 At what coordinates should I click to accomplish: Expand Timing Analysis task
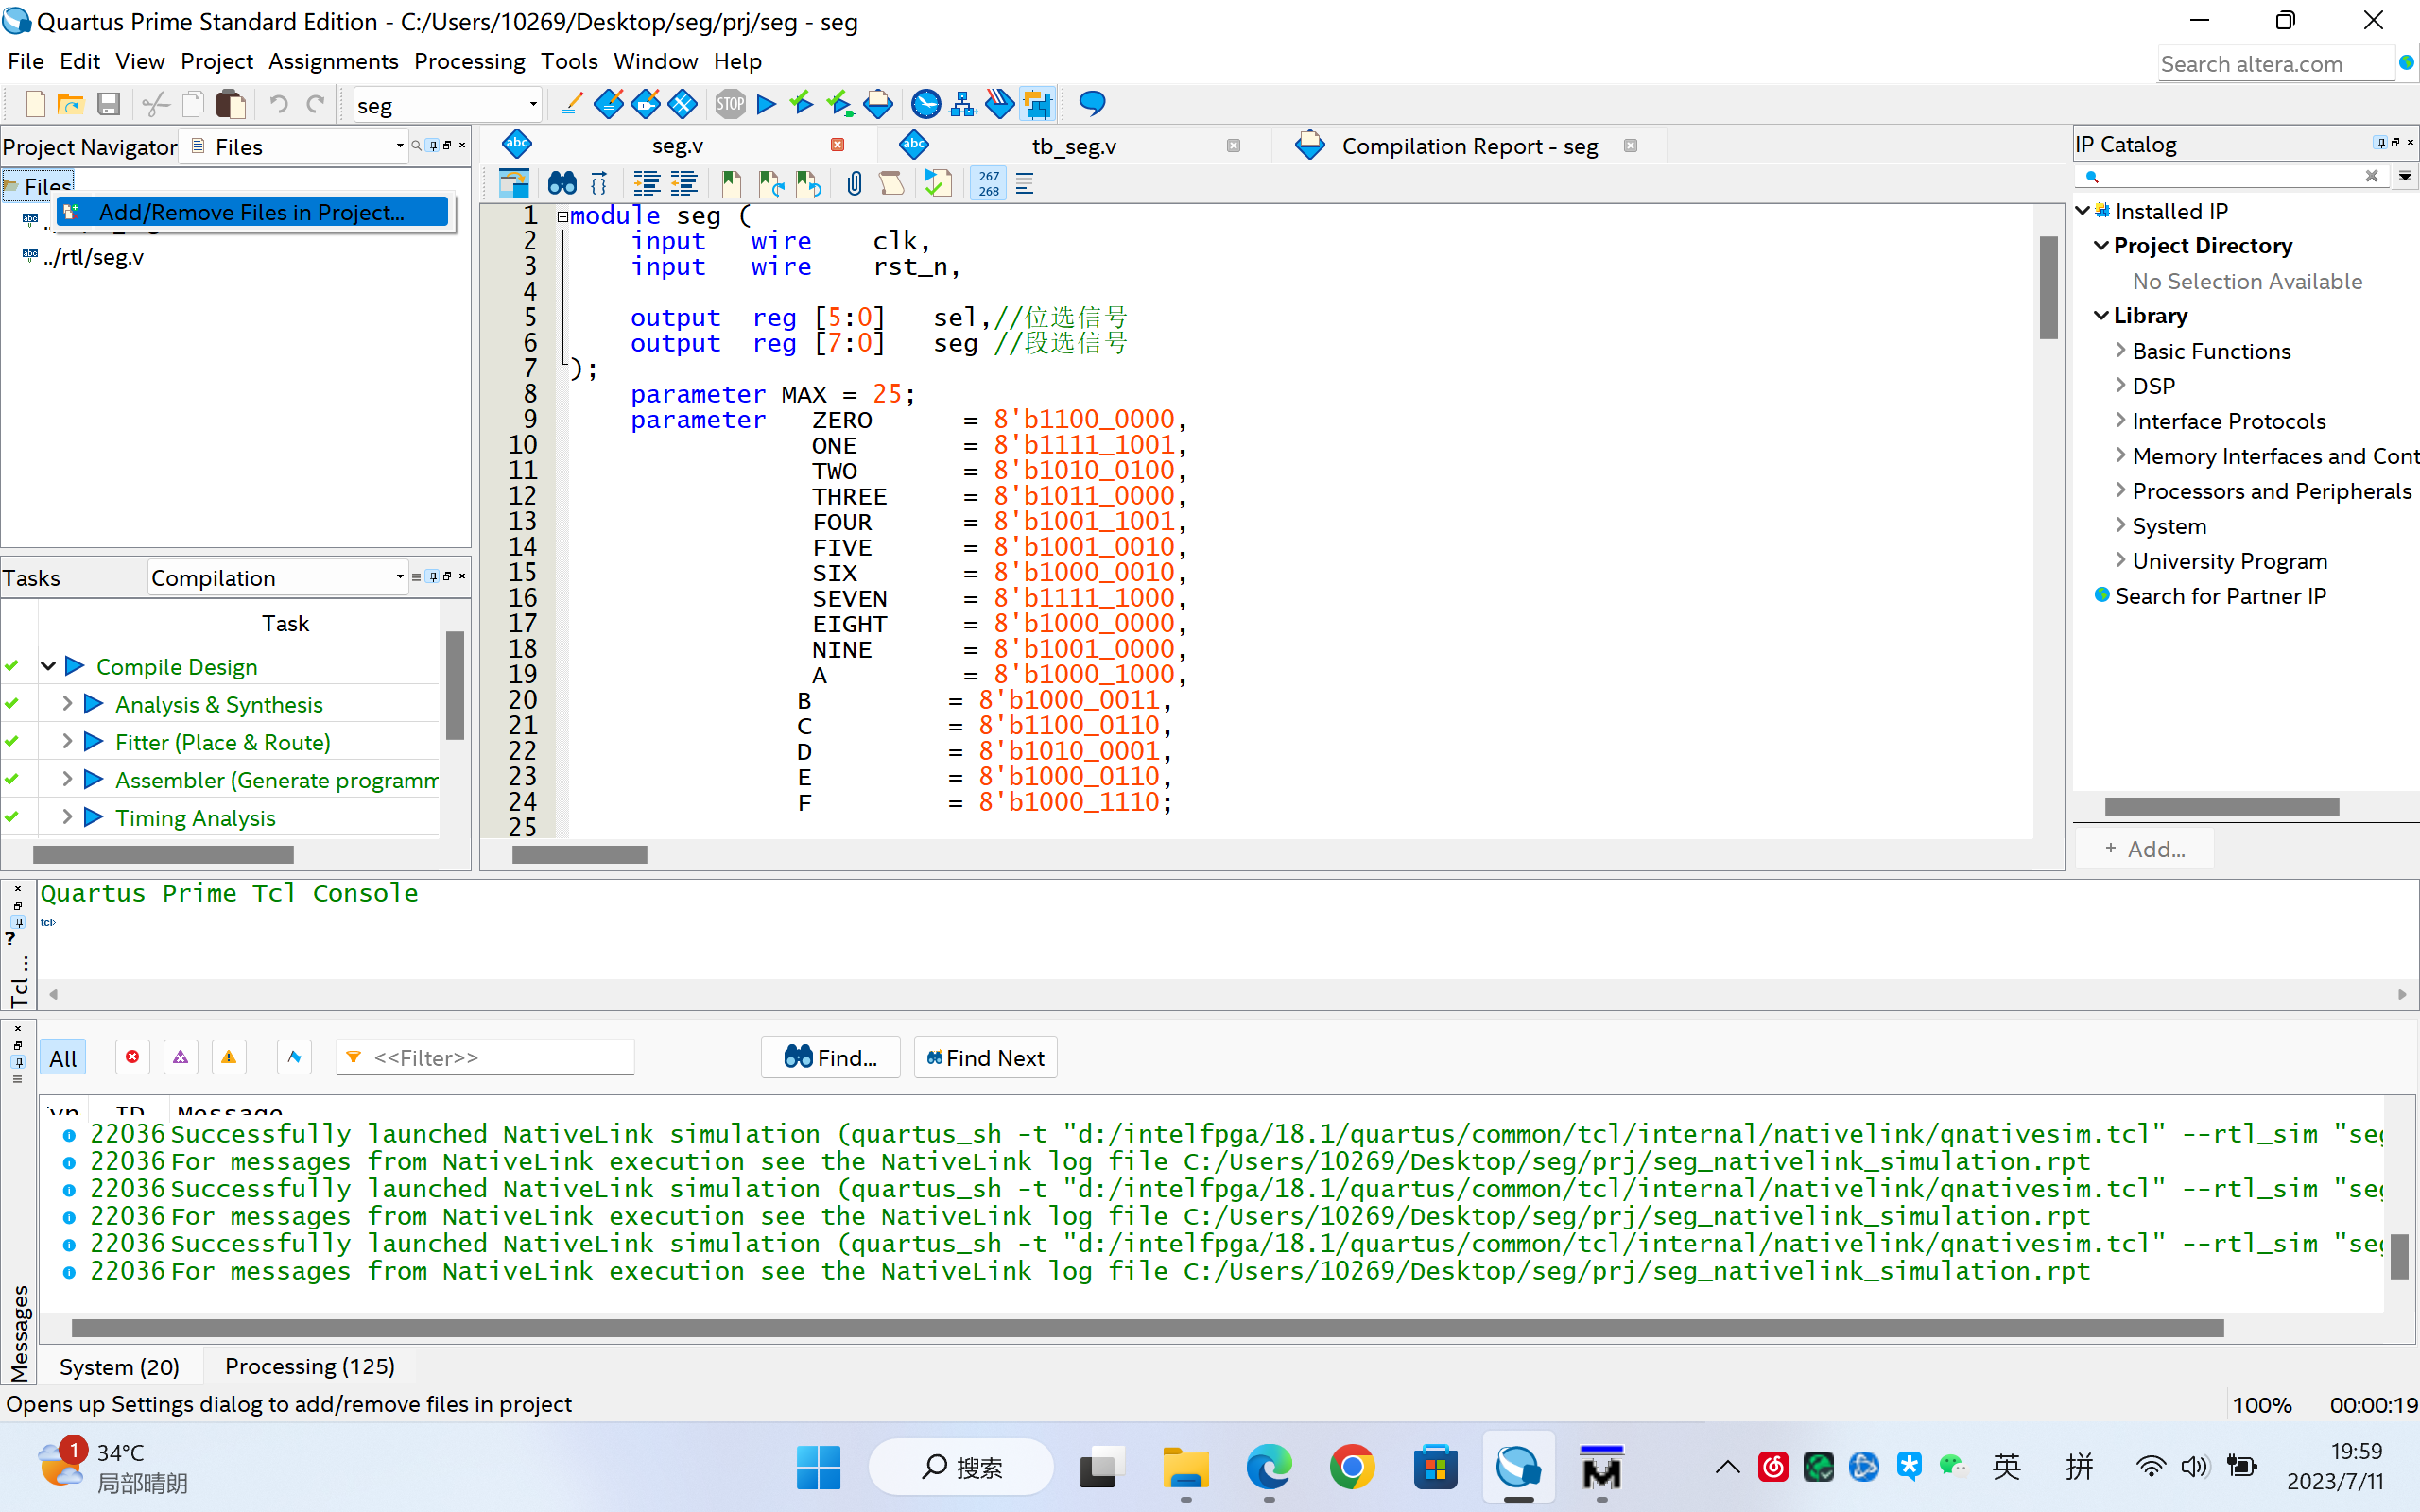(67, 817)
